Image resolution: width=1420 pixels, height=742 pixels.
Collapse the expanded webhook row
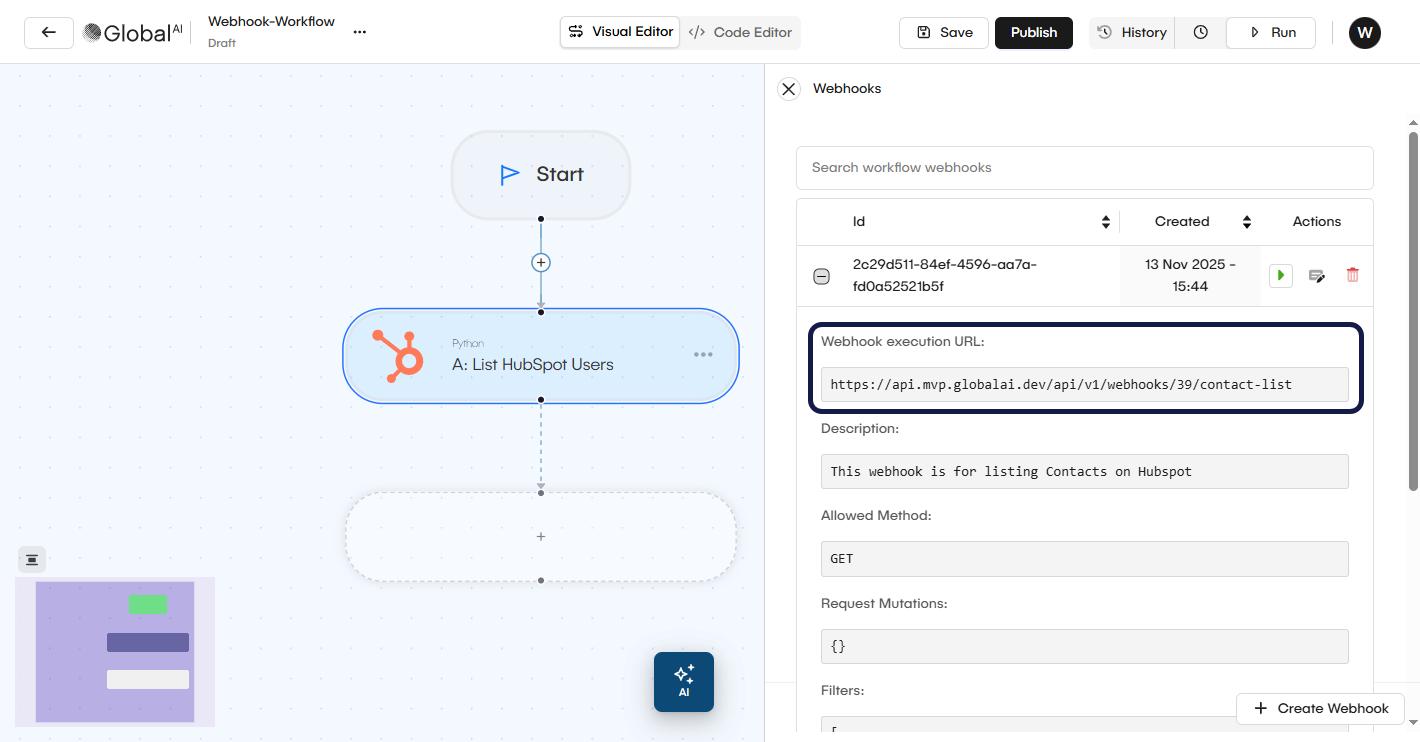[x=821, y=277]
